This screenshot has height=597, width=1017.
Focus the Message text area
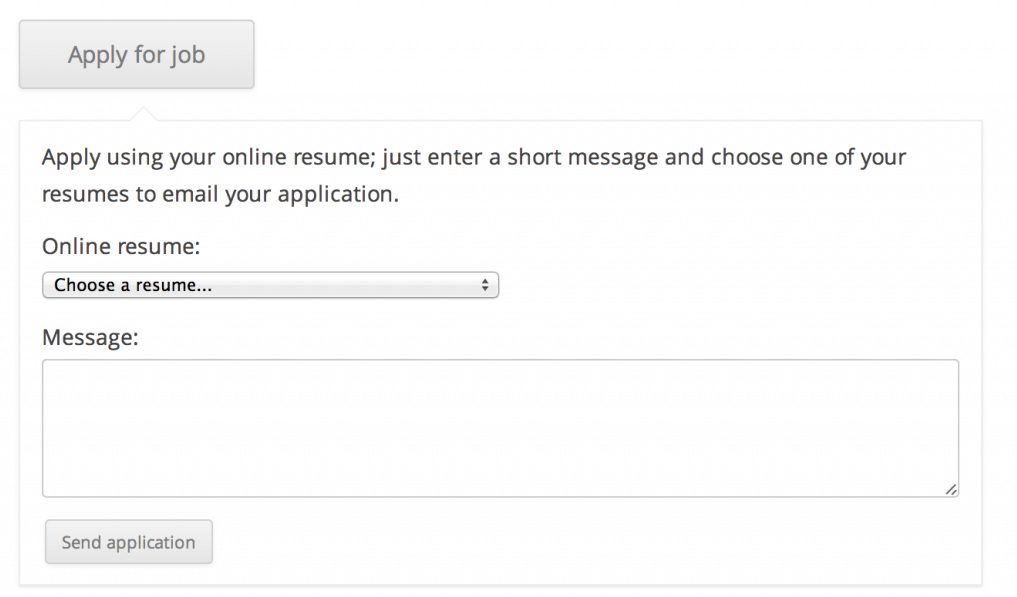[x=500, y=428]
